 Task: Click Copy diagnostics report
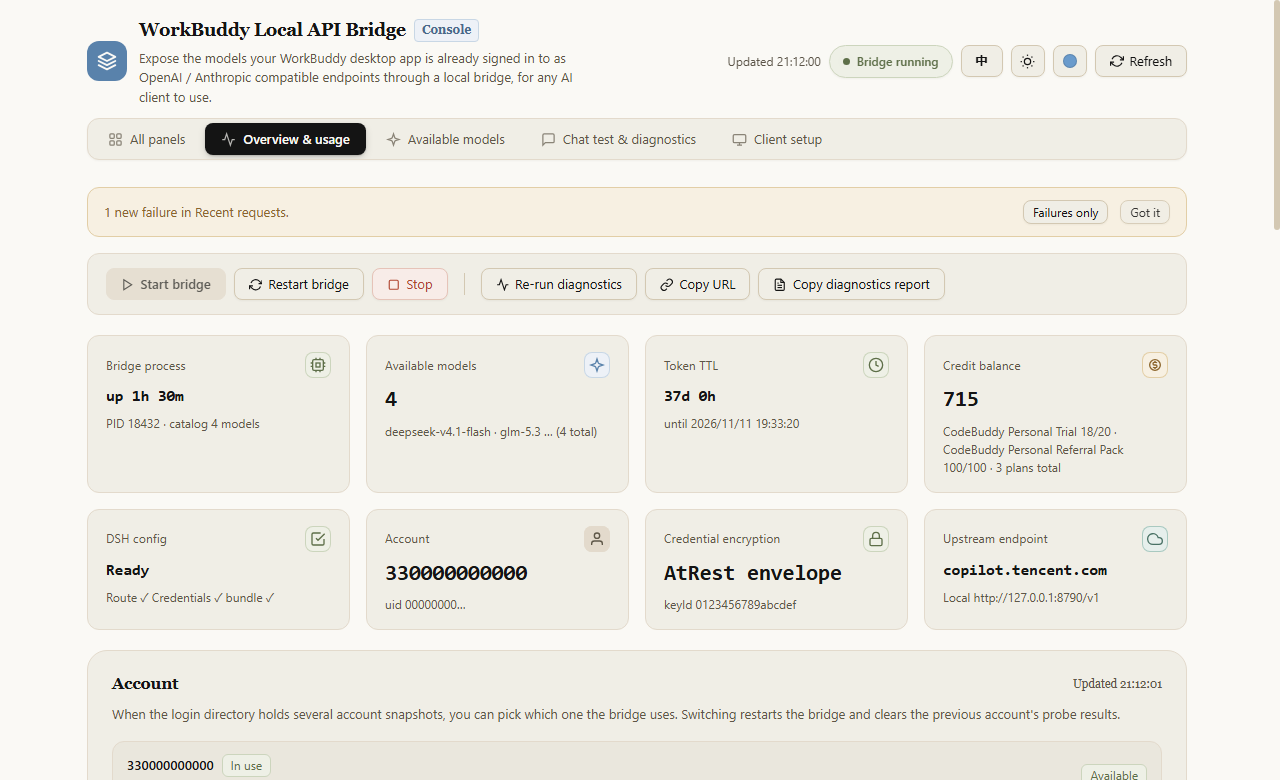point(851,284)
